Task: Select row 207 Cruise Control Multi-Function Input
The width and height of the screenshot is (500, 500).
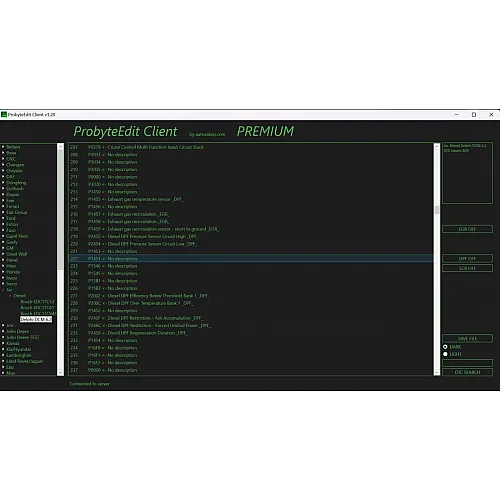Action: click(x=251, y=147)
